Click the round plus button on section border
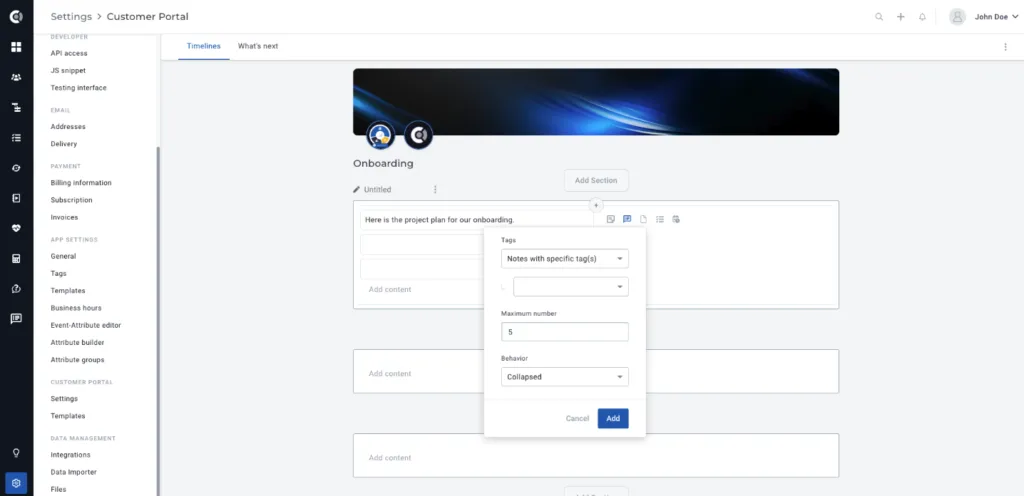 [x=596, y=205]
